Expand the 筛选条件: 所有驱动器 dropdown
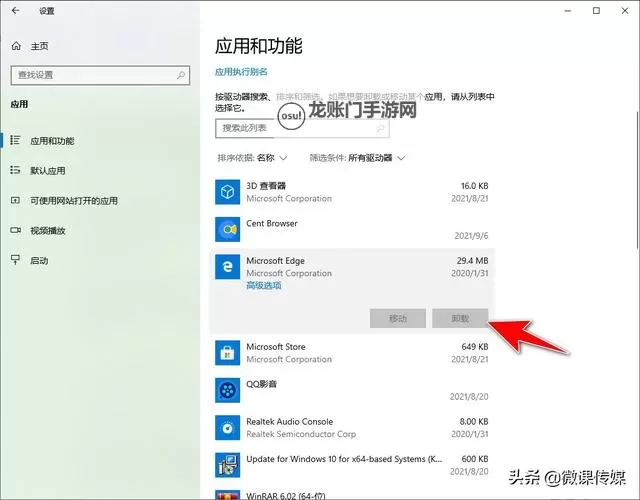This screenshot has width=640, height=500. click(x=357, y=158)
